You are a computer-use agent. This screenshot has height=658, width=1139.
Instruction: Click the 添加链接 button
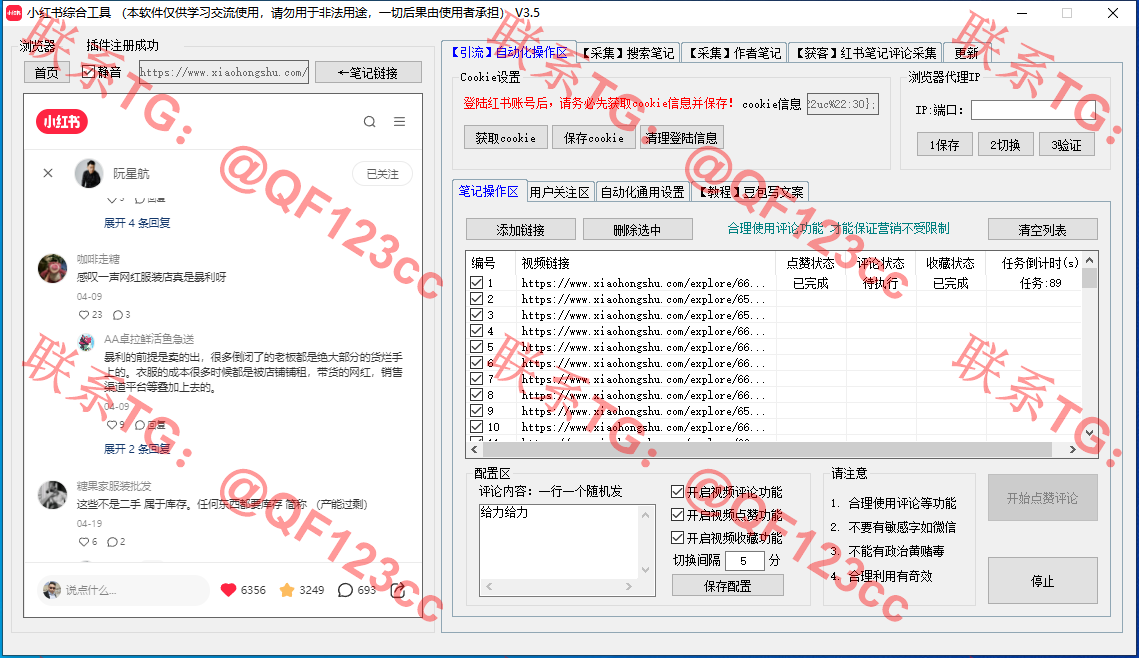[521, 230]
